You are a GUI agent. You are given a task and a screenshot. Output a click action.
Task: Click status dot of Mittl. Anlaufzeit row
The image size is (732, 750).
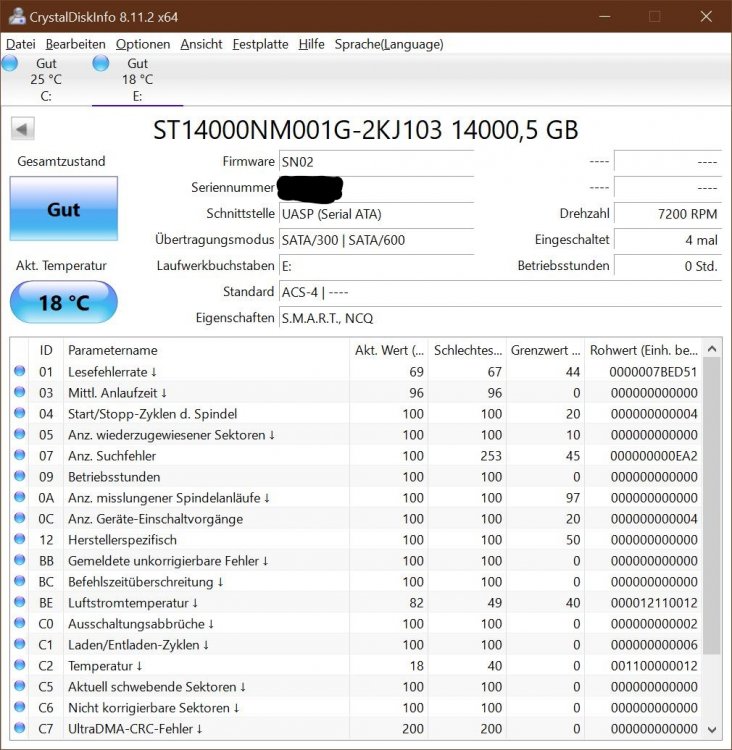tap(20, 392)
